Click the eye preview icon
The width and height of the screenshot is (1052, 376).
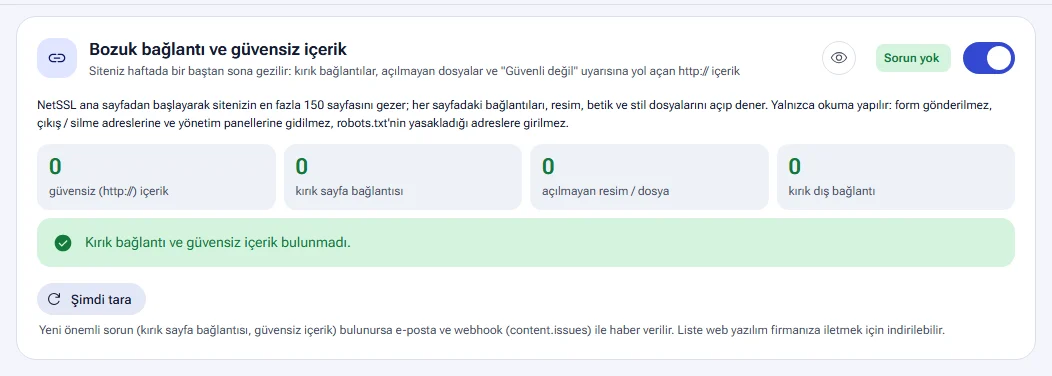pyautogui.click(x=839, y=58)
